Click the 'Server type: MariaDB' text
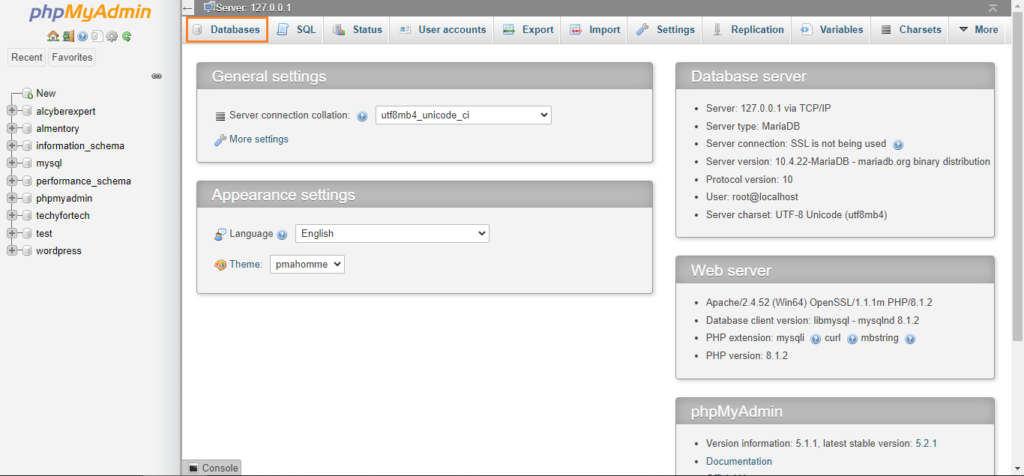1024x476 pixels. (x=753, y=126)
